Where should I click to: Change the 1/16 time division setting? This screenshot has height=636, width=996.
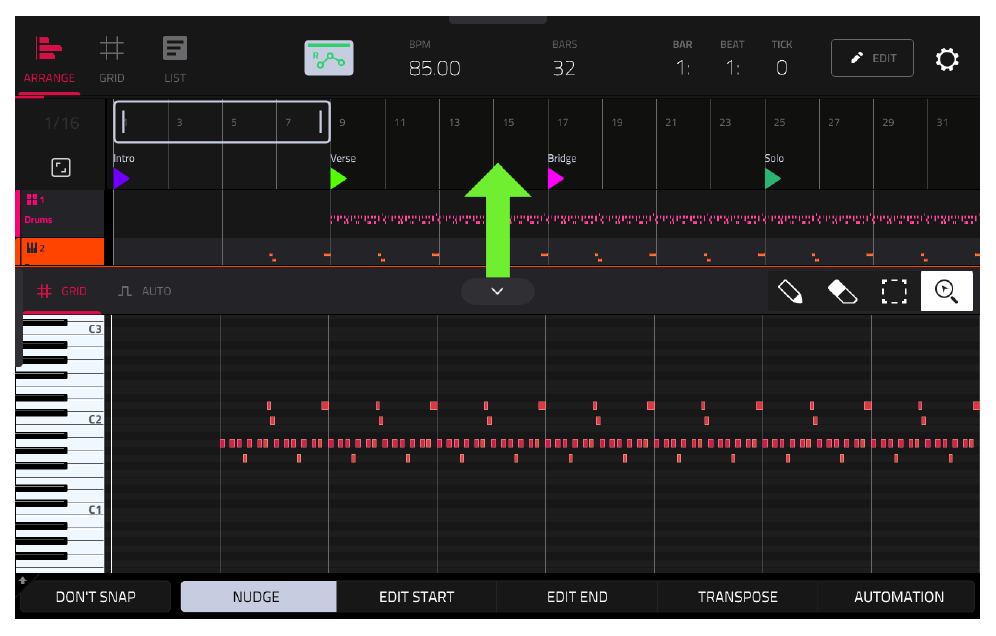[62, 123]
